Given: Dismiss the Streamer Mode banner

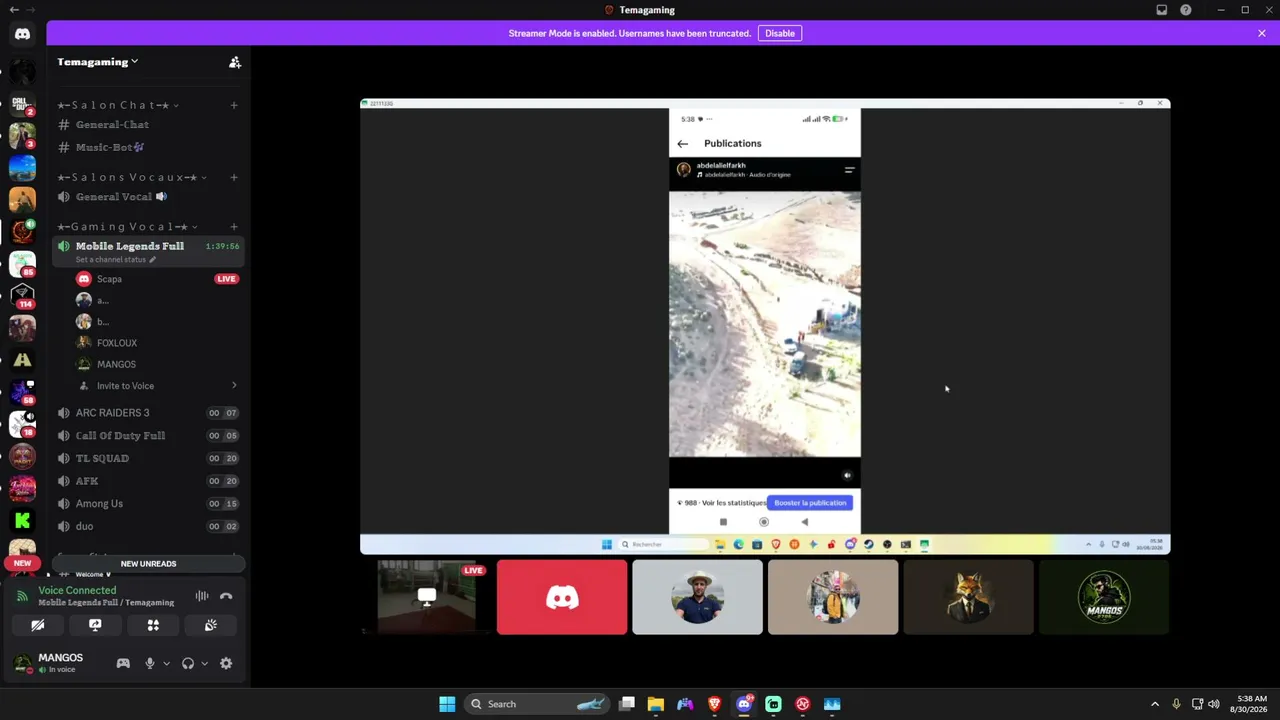Looking at the screenshot, I should tap(1262, 33).
